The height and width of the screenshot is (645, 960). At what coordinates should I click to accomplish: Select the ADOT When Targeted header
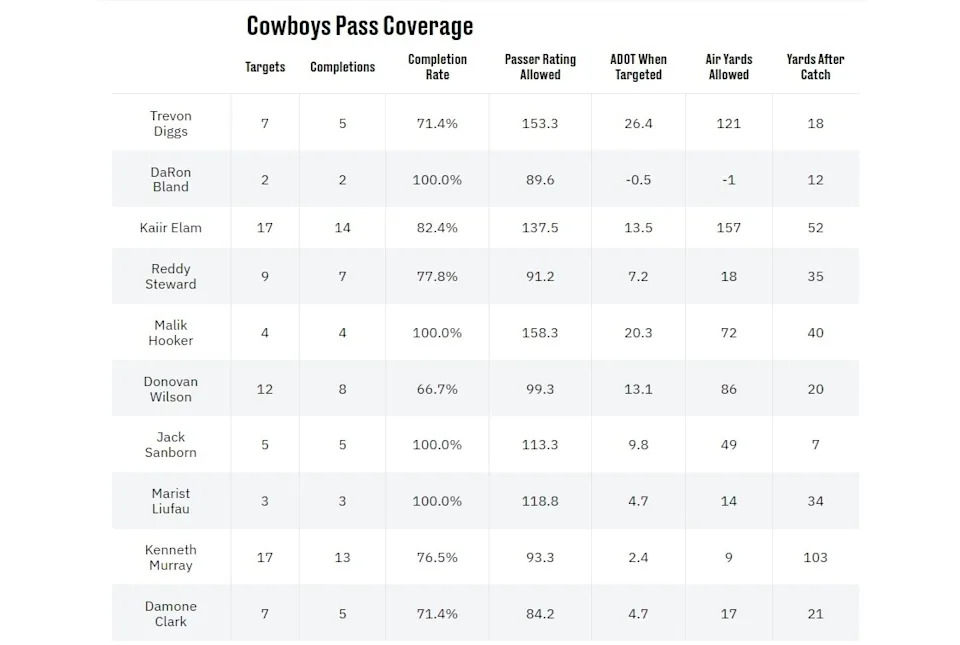(638, 67)
